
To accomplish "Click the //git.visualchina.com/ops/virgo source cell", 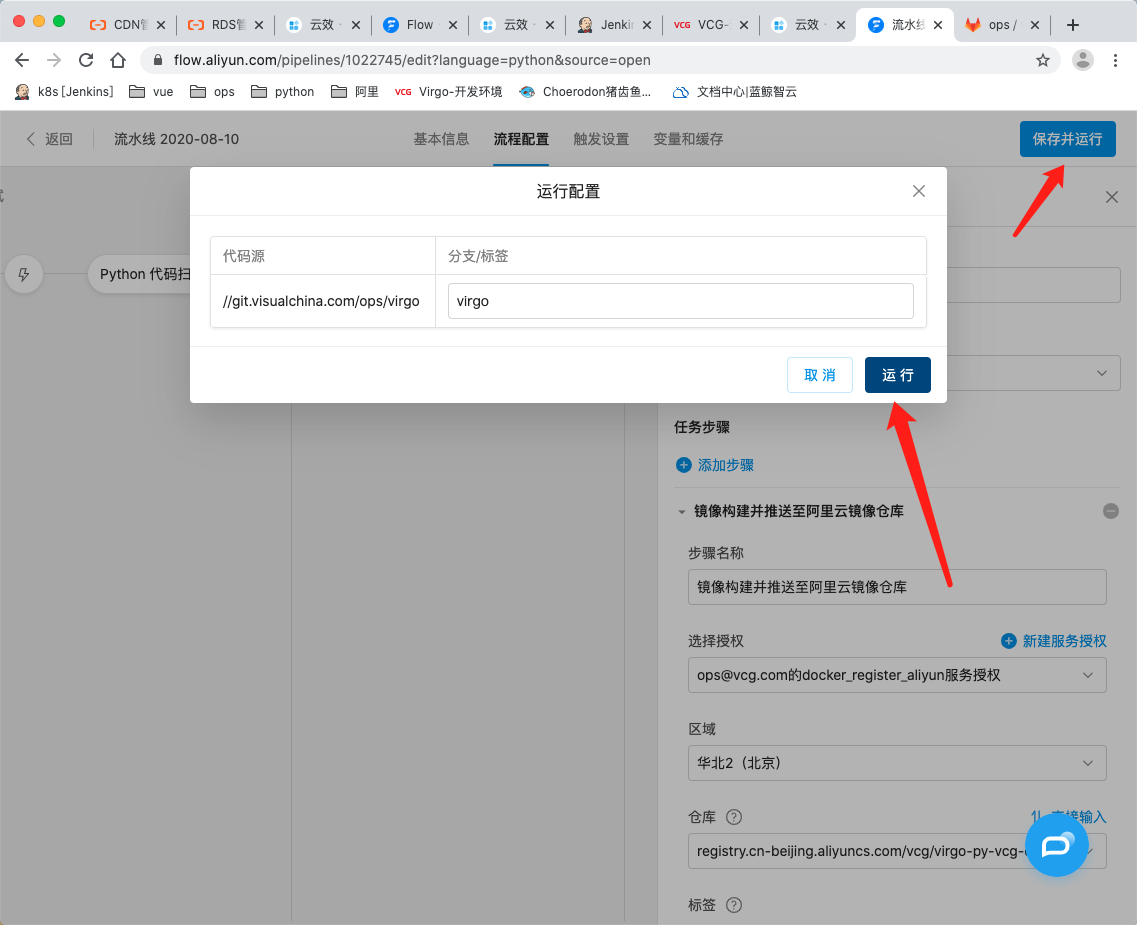I will coord(321,301).
